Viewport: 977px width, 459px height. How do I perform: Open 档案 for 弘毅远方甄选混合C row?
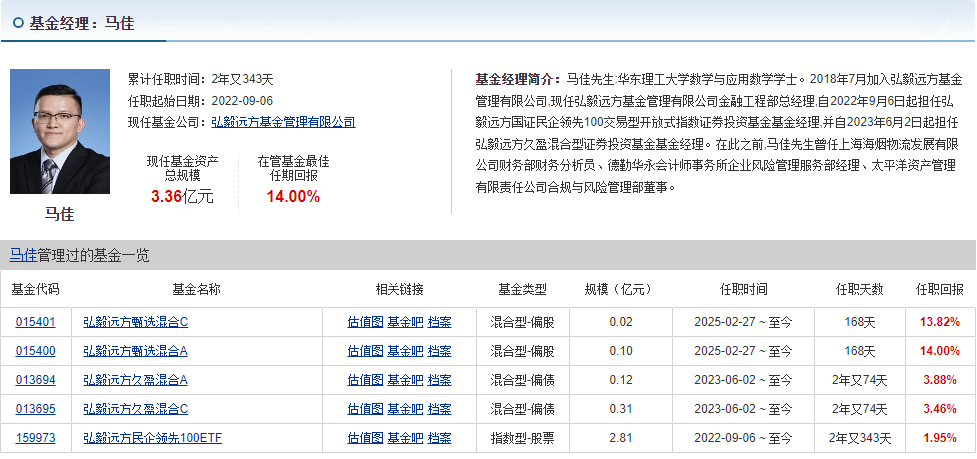tap(439, 322)
